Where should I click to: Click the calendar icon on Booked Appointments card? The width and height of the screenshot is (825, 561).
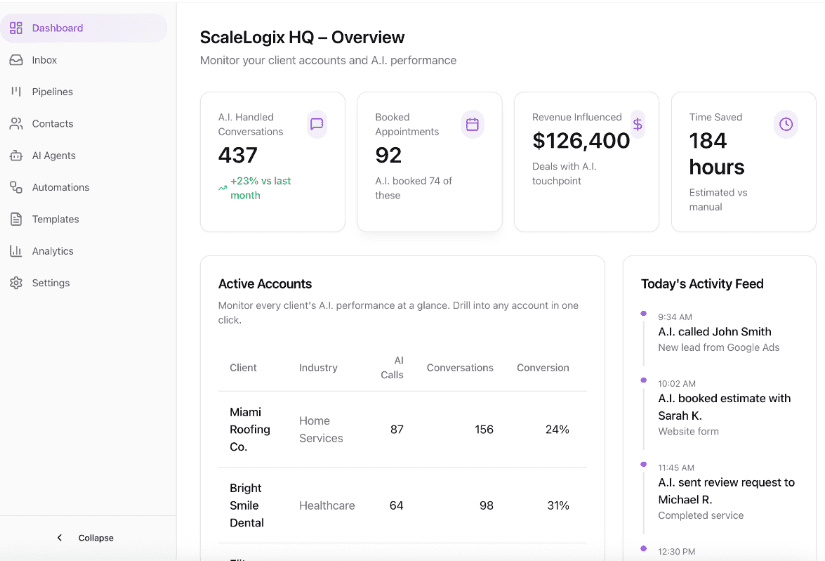(x=473, y=124)
